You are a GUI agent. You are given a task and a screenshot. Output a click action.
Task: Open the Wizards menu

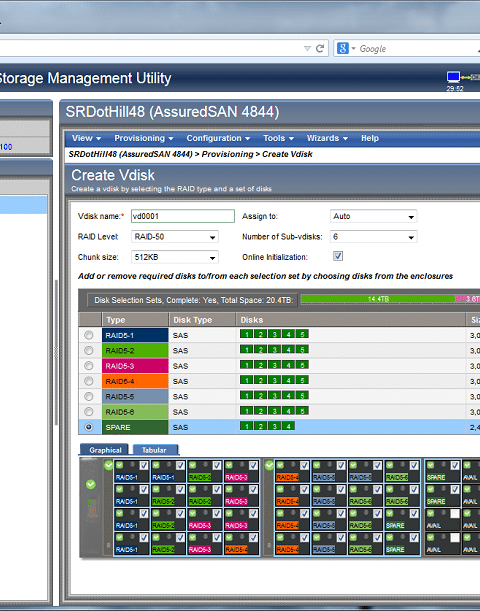[327, 138]
